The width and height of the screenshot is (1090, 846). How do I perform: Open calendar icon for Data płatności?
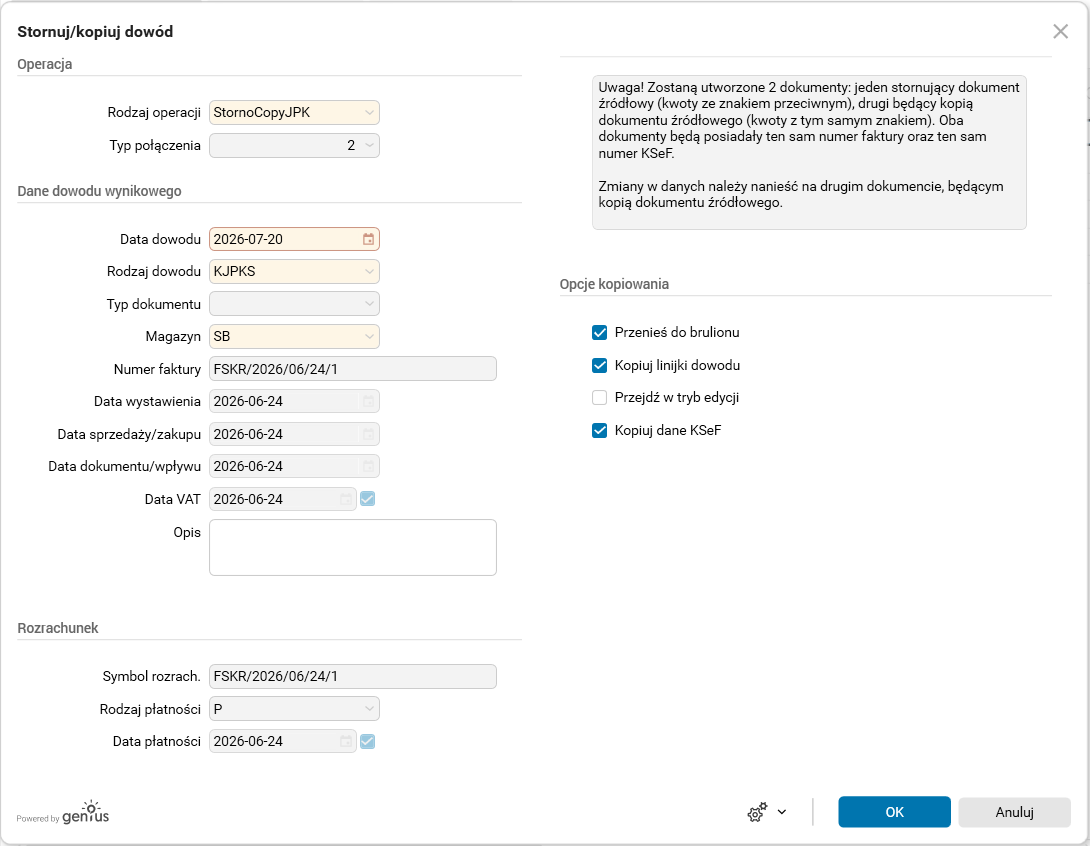[x=345, y=741]
